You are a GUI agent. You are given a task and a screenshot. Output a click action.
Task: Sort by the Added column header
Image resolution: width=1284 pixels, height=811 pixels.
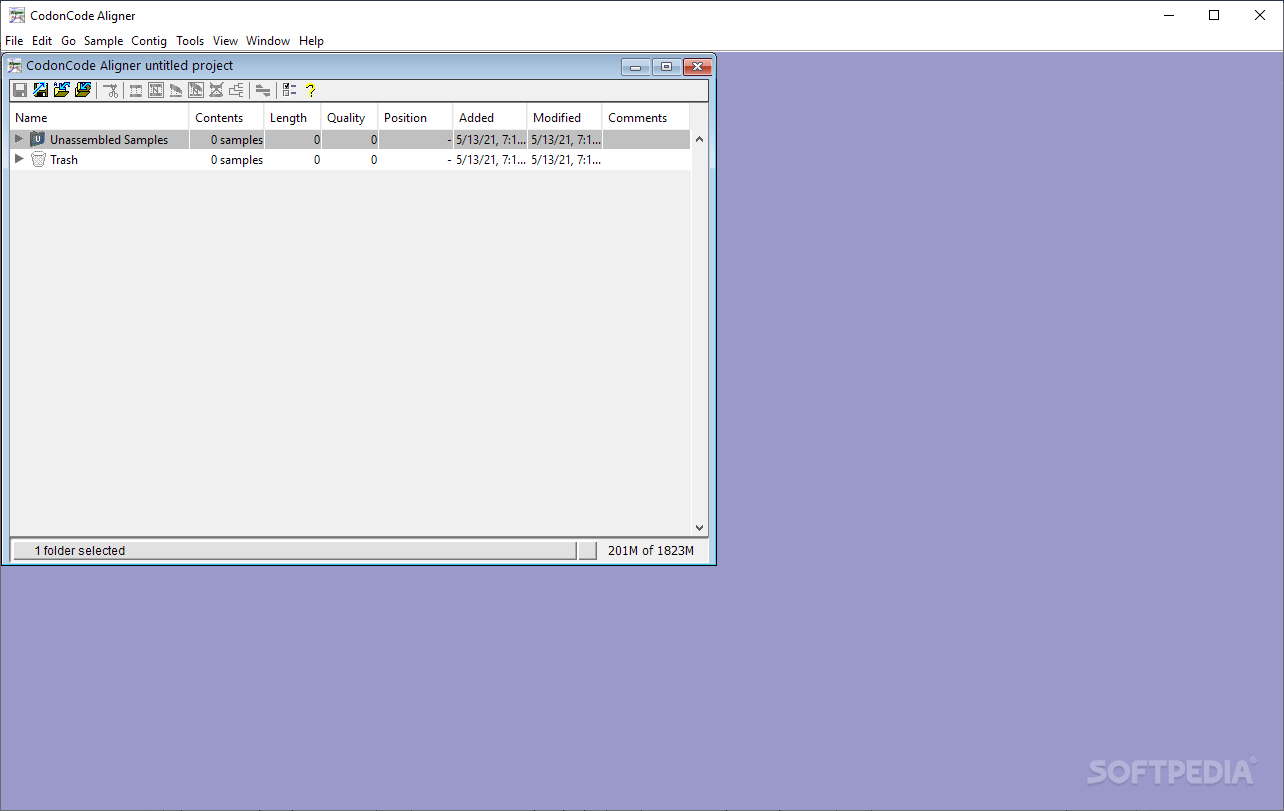pos(490,117)
